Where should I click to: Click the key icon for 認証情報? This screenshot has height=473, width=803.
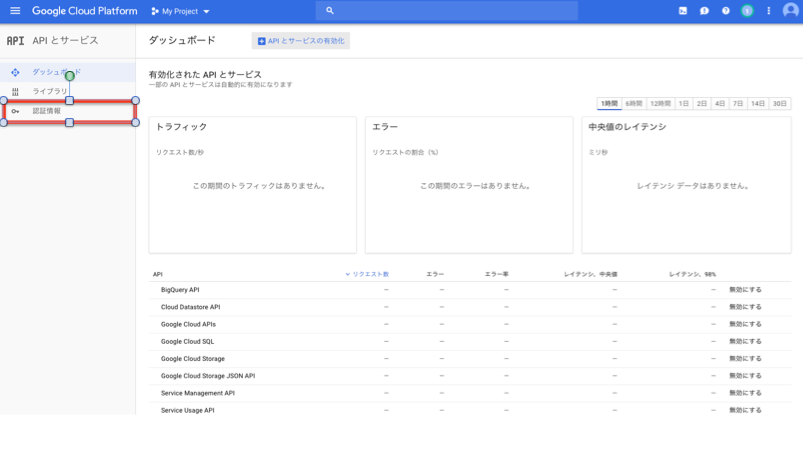click(x=15, y=111)
